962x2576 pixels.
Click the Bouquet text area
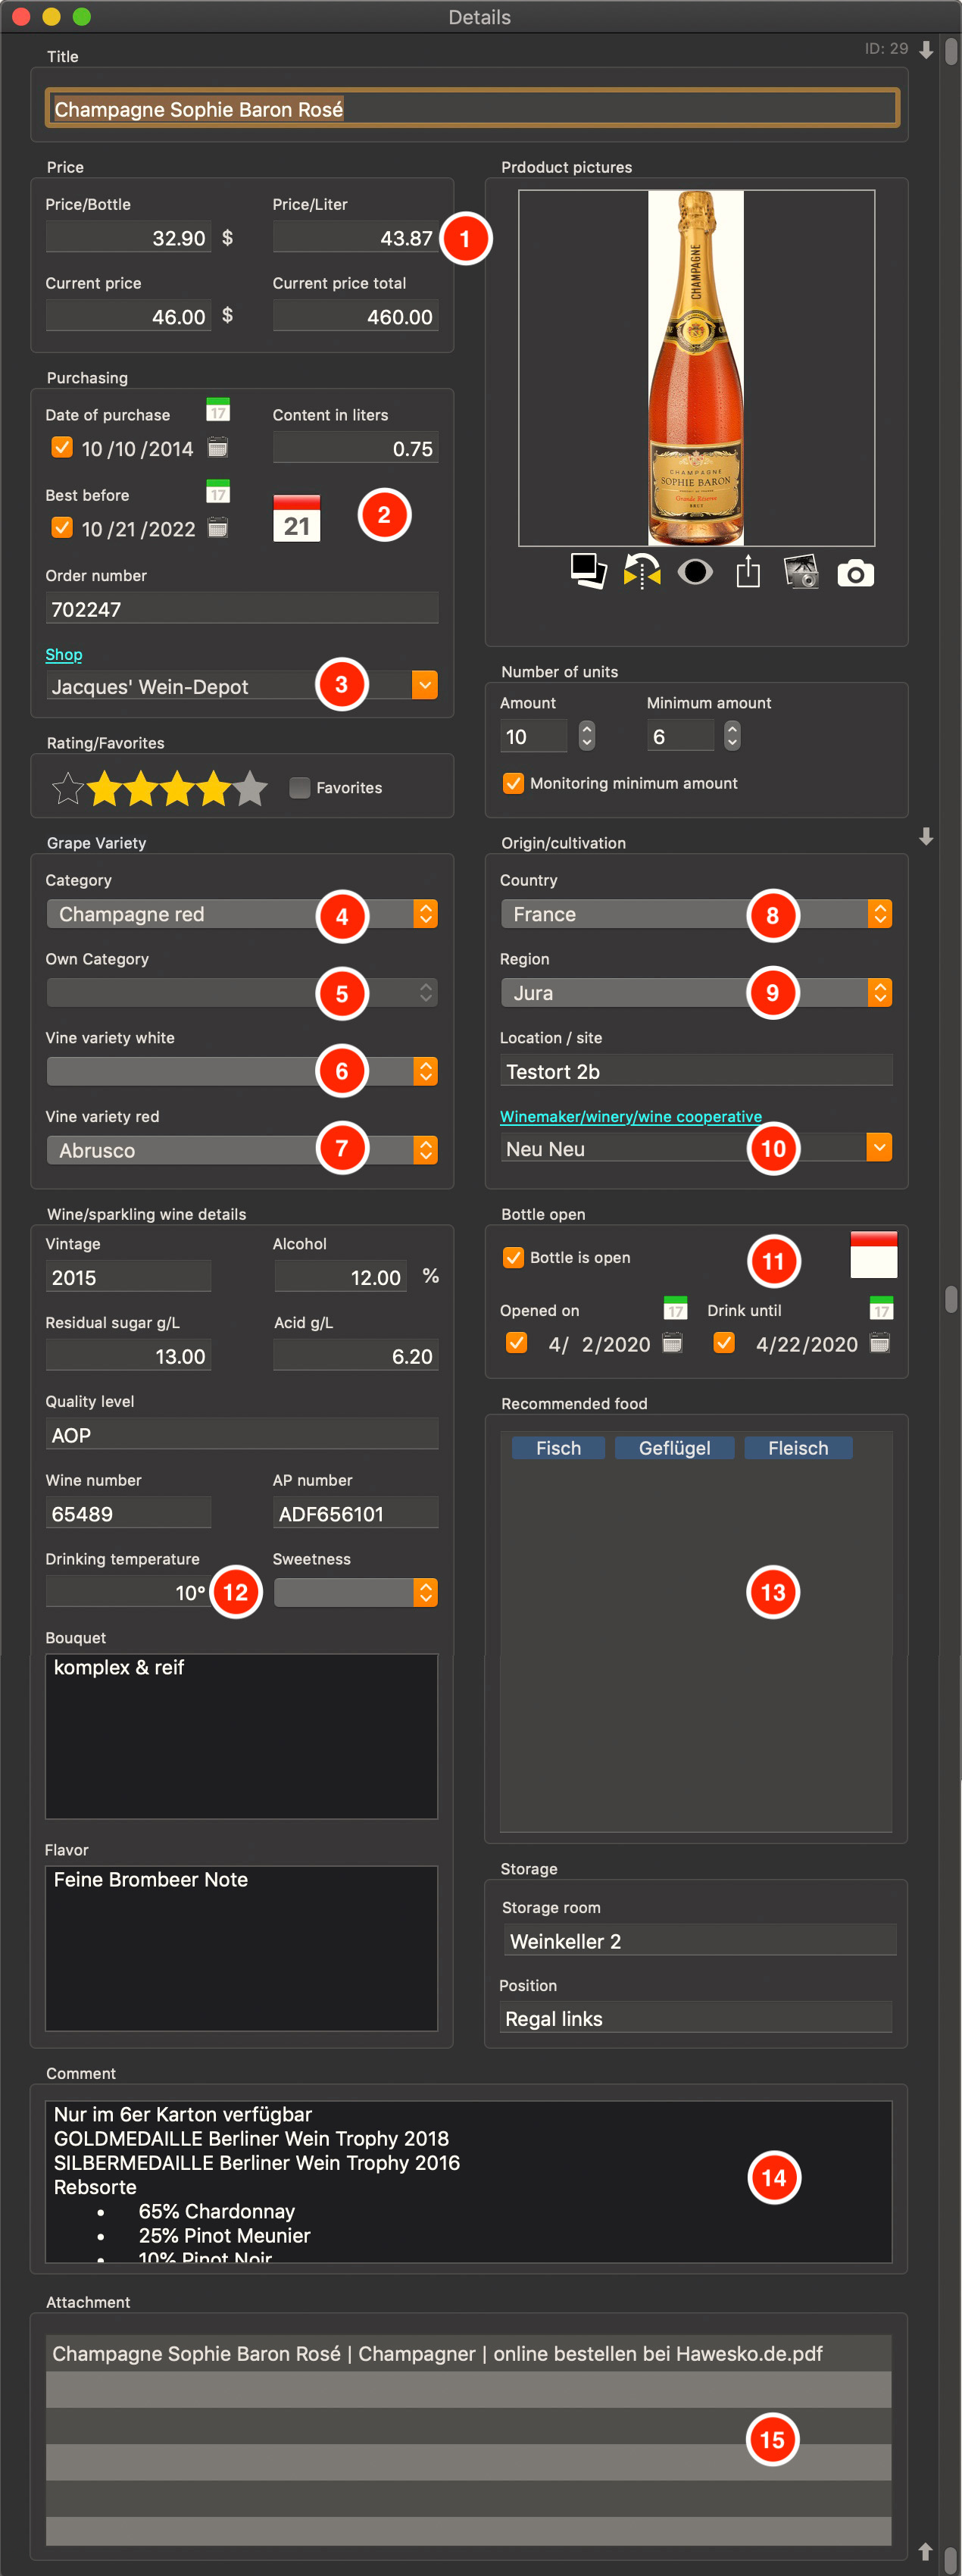click(x=242, y=1736)
